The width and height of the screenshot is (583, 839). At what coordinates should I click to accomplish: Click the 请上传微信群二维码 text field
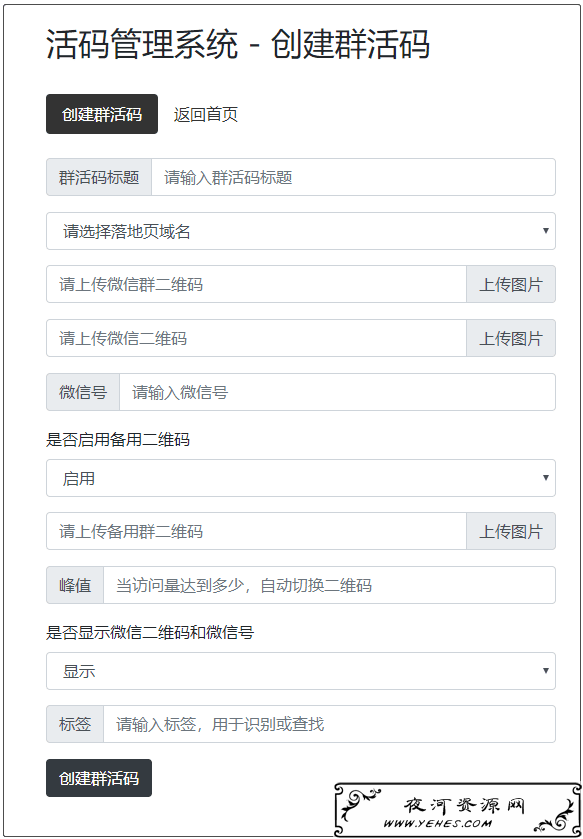point(256,284)
